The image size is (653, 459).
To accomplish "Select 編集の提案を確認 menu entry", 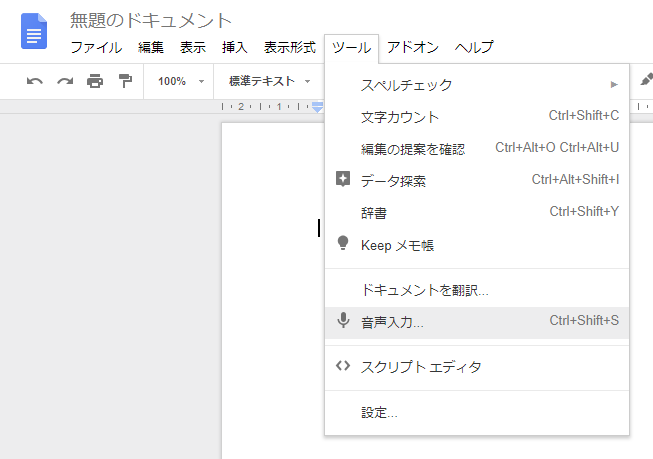I will tap(477, 149).
